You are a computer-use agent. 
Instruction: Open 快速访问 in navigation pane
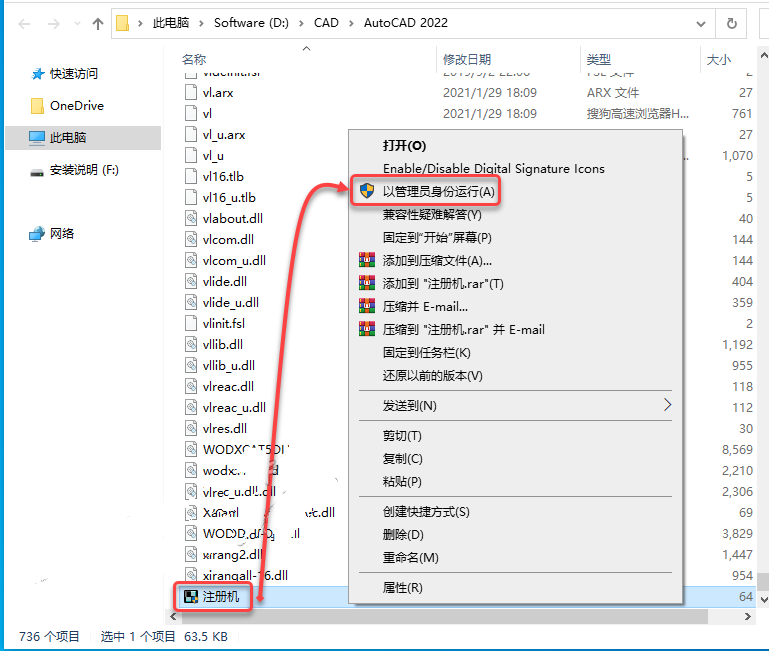pos(74,74)
